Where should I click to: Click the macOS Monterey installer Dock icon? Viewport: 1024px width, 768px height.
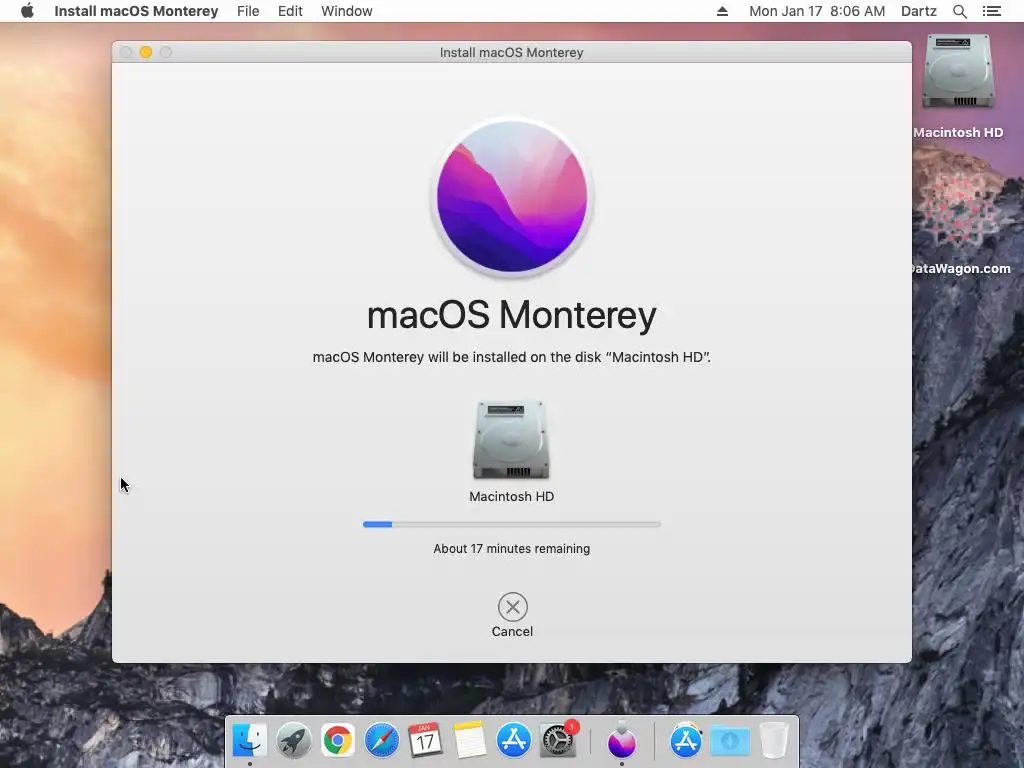(x=622, y=741)
